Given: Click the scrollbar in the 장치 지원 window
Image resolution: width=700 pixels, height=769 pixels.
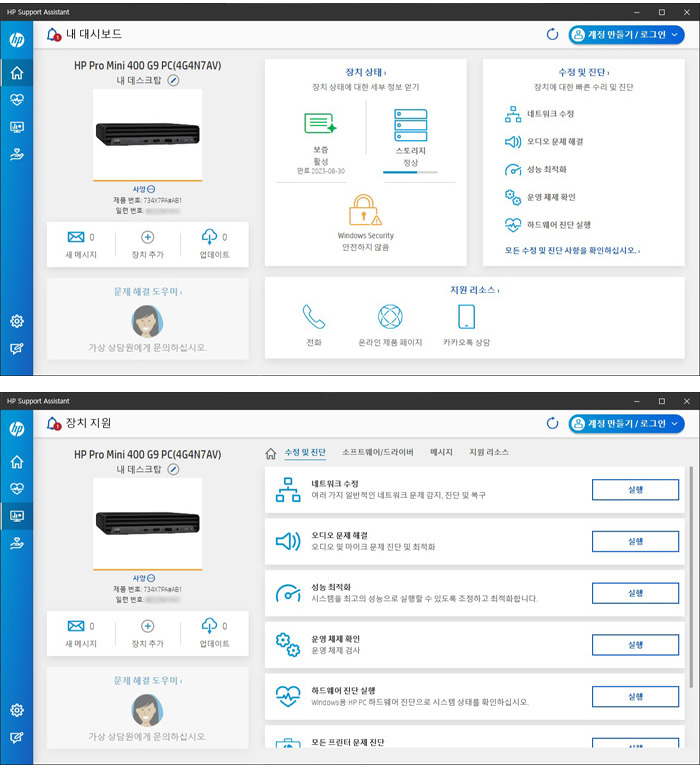Looking at the screenshot, I should click(691, 576).
